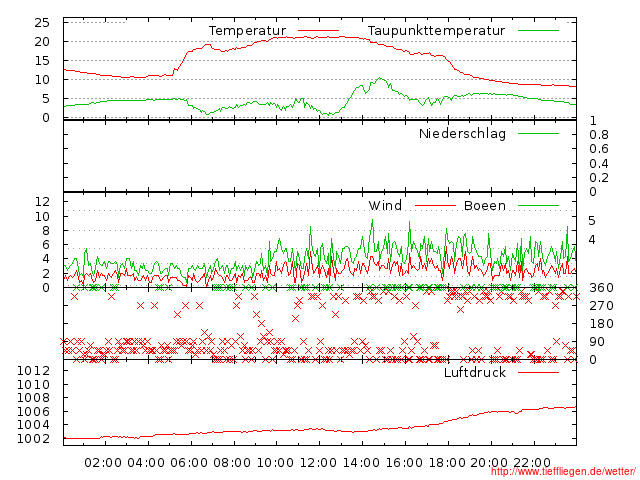Click the green Boeen legend line sample
The image size is (640, 480).
538,206
